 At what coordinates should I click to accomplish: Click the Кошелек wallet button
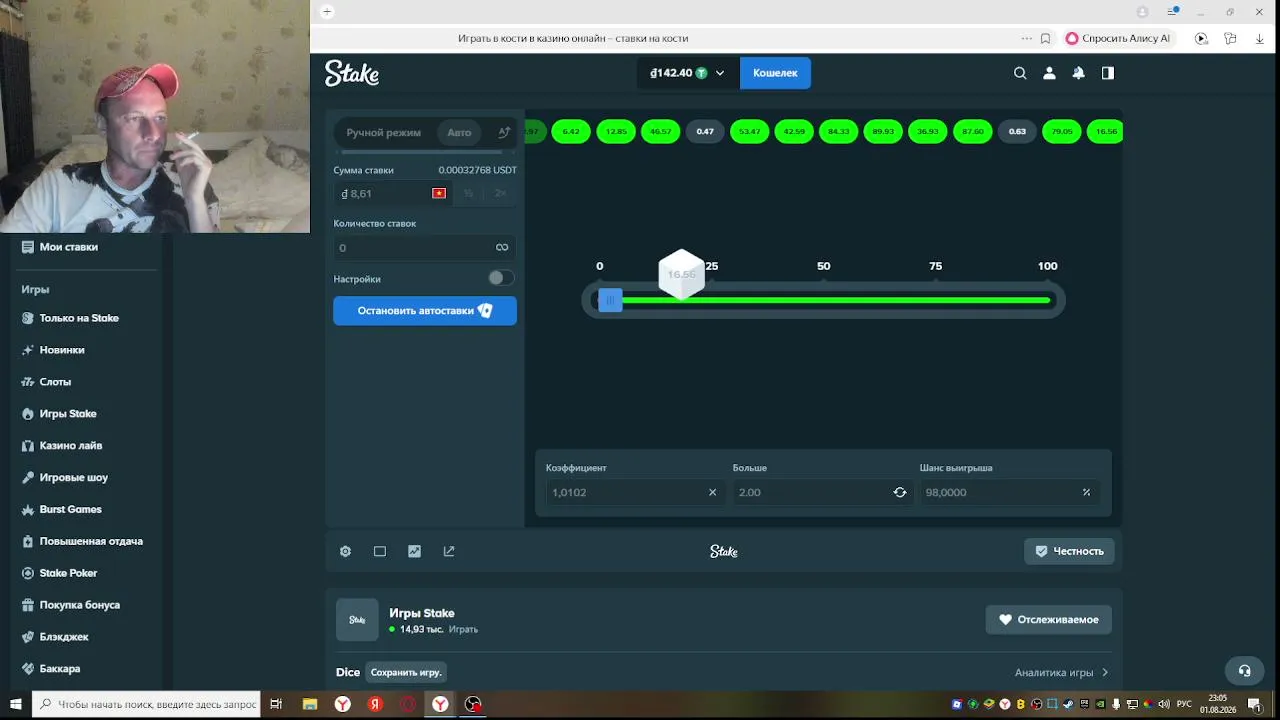click(775, 73)
